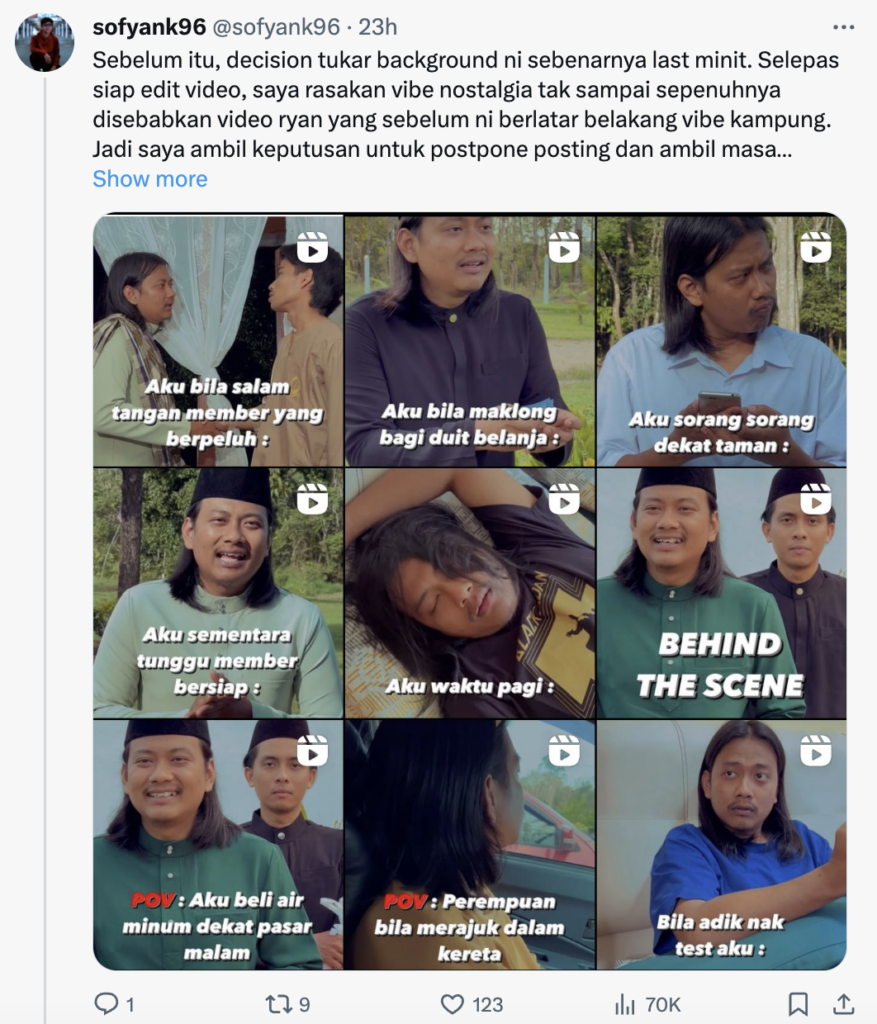Repost the tweet via retweet icon
Image resolution: width=877 pixels, height=1024 pixels.
279,1004
